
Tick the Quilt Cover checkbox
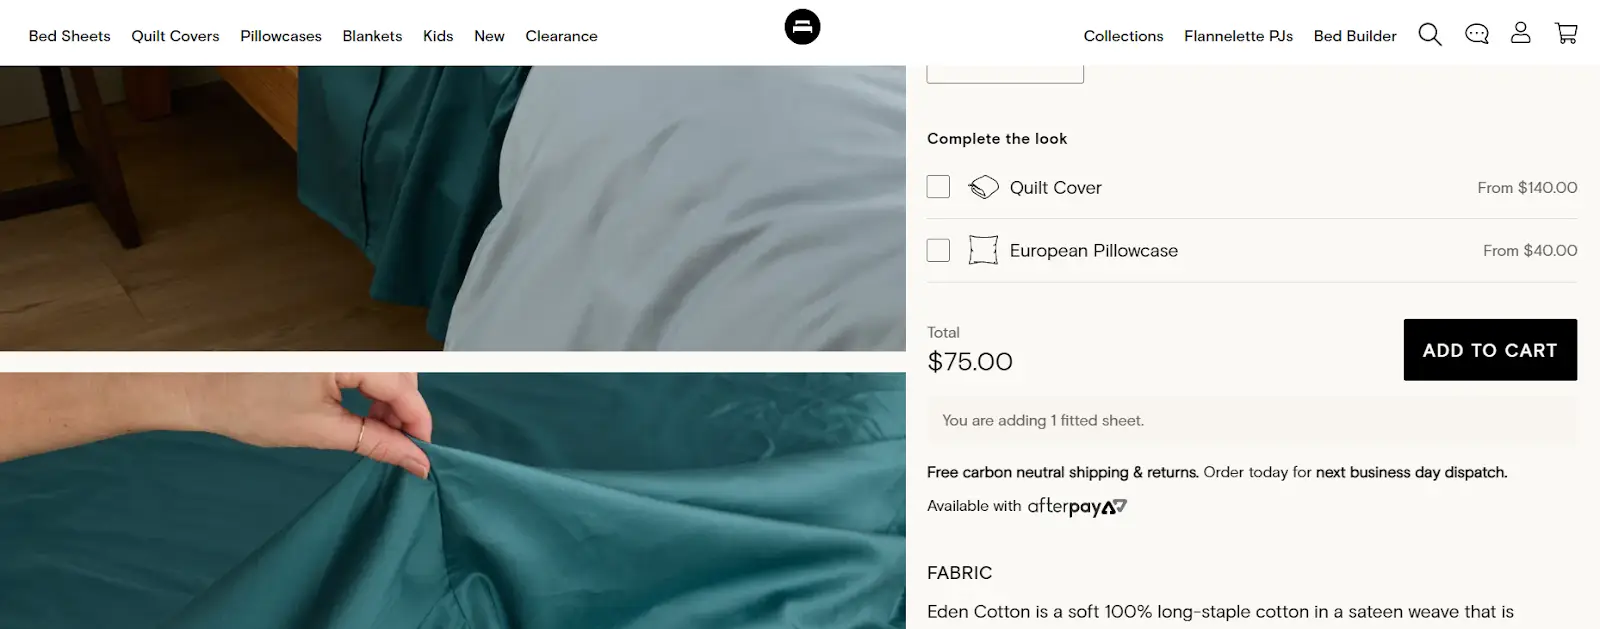pyautogui.click(x=938, y=187)
